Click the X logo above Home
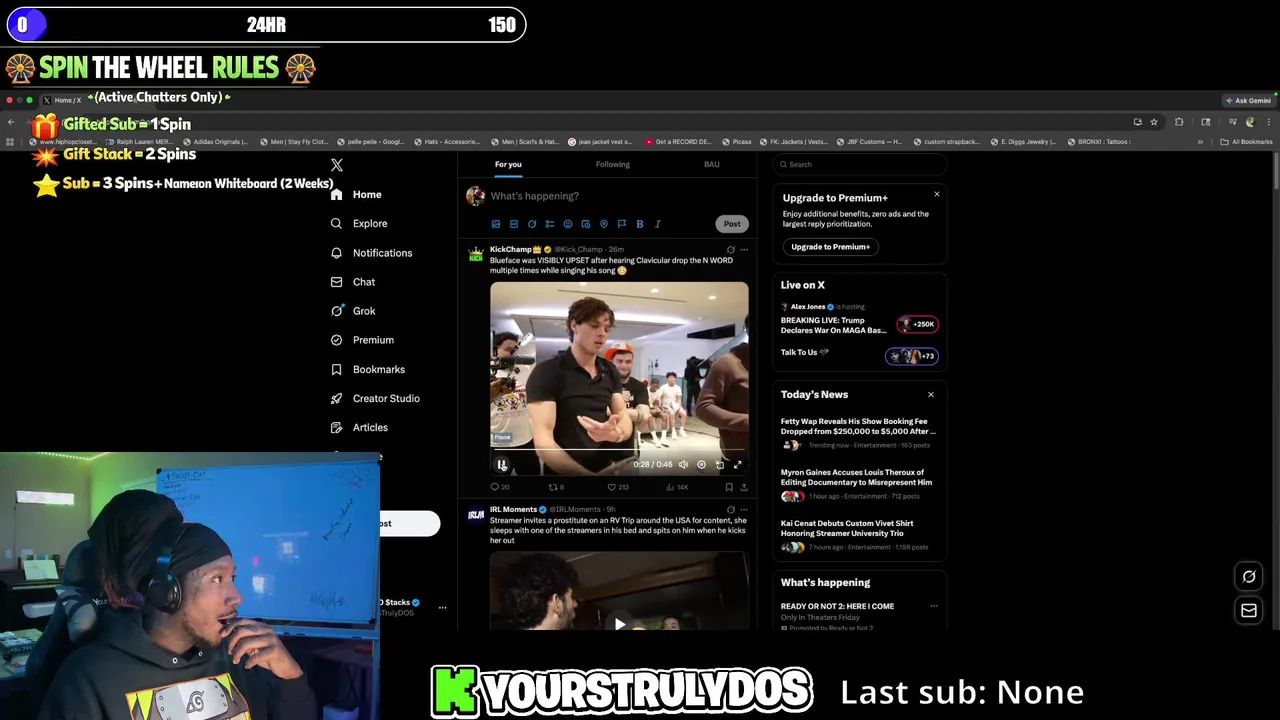The height and width of the screenshot is (720, 1280). (x=337, y=165)
